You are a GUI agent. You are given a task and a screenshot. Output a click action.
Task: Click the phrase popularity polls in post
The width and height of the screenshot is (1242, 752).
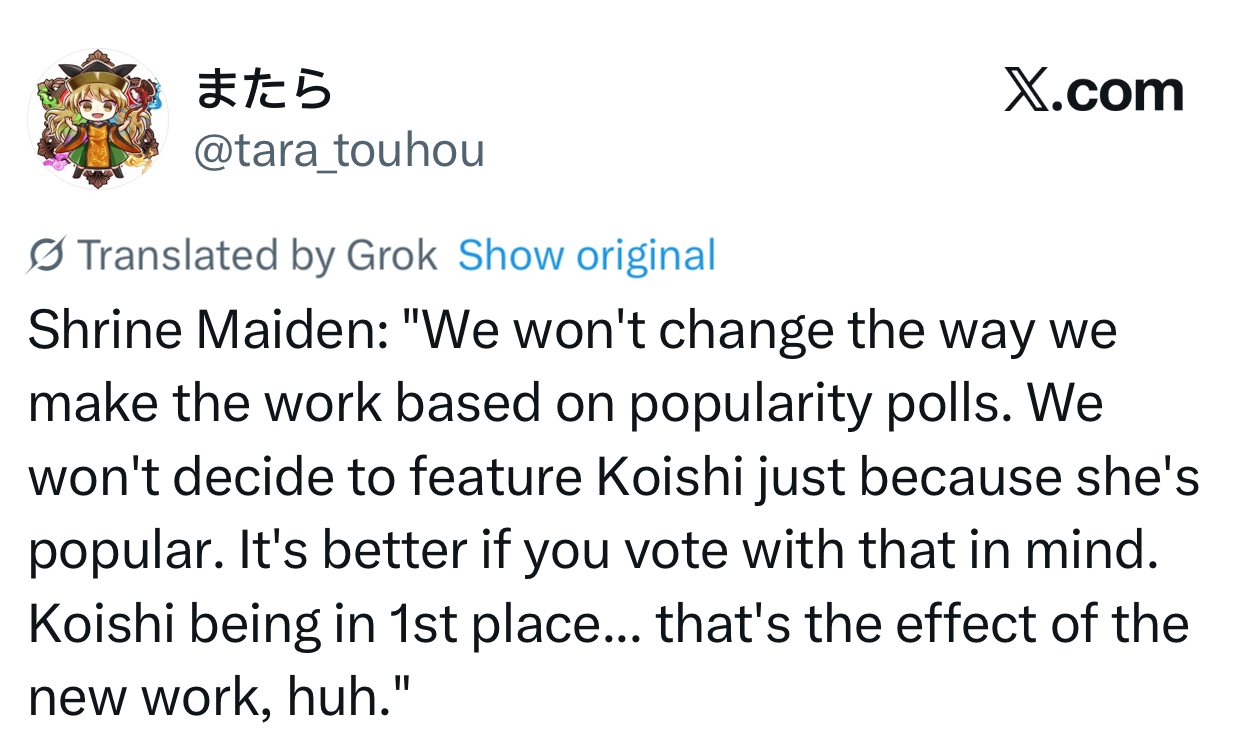(x=819, y=405)
